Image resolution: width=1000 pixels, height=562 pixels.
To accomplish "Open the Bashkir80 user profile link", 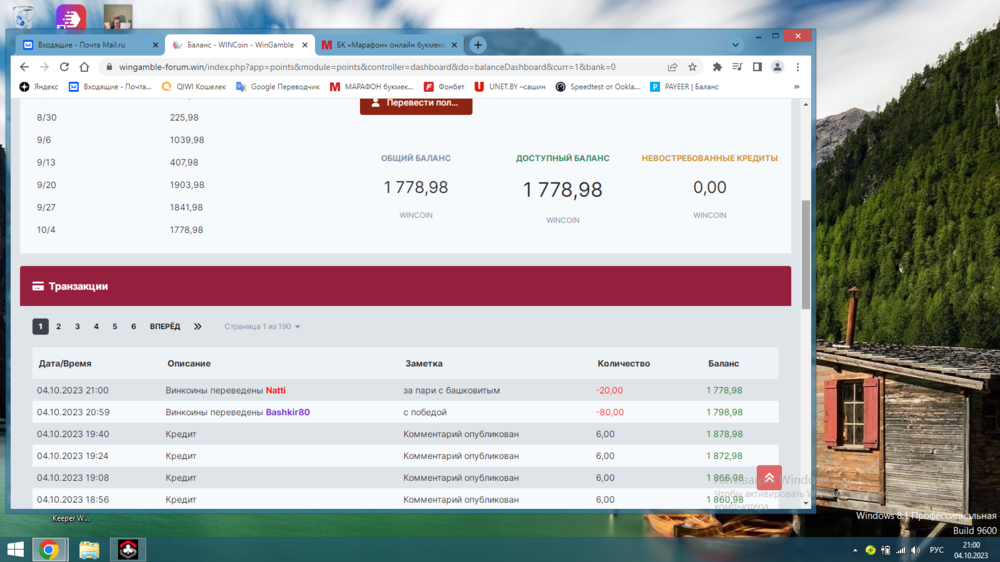I will tap(287, 412).
